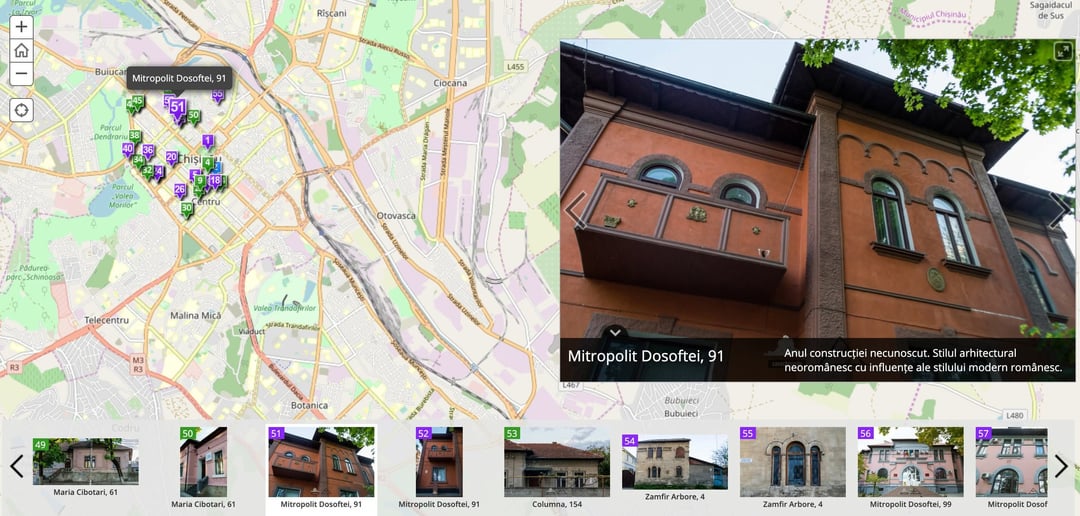The width and height of the screenshot is (1080, 516).
Task: Click purple map marker 20
Action: click(172, 158)
